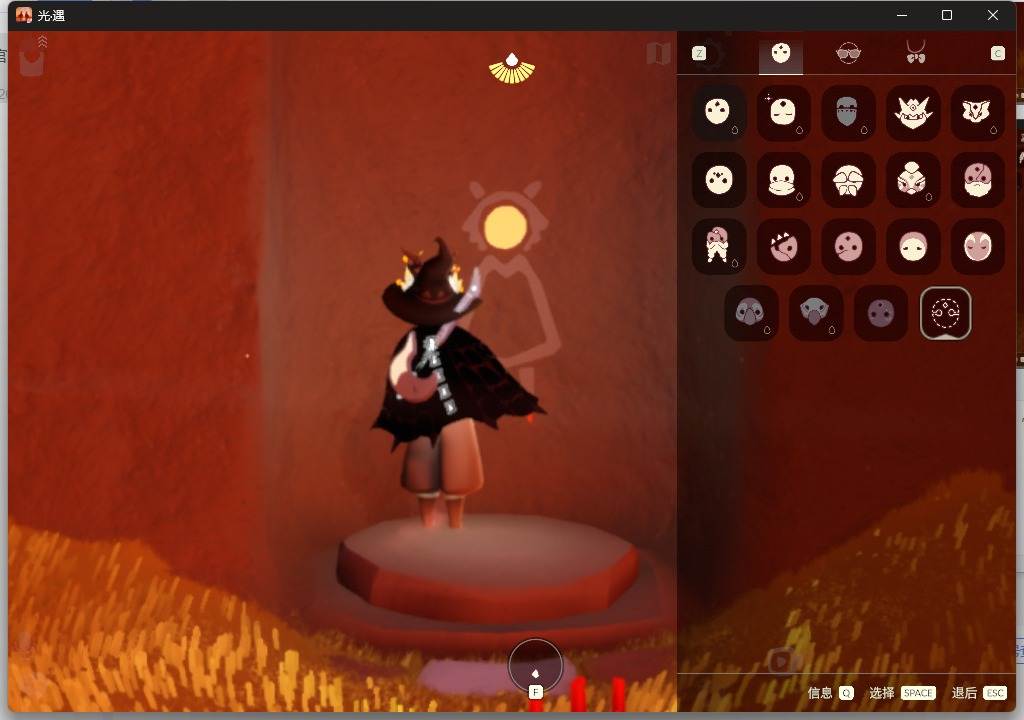Open the glasses face-accessory tab
1024x720 pixels.
[x=848, y=53]
